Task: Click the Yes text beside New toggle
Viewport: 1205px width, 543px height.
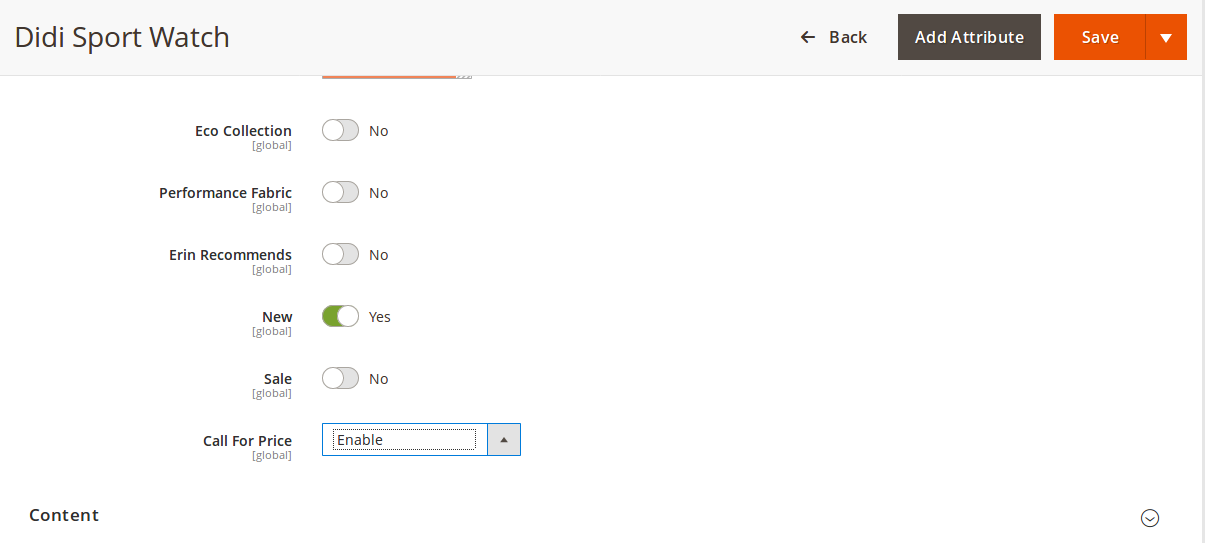Action: pos(380,317)
